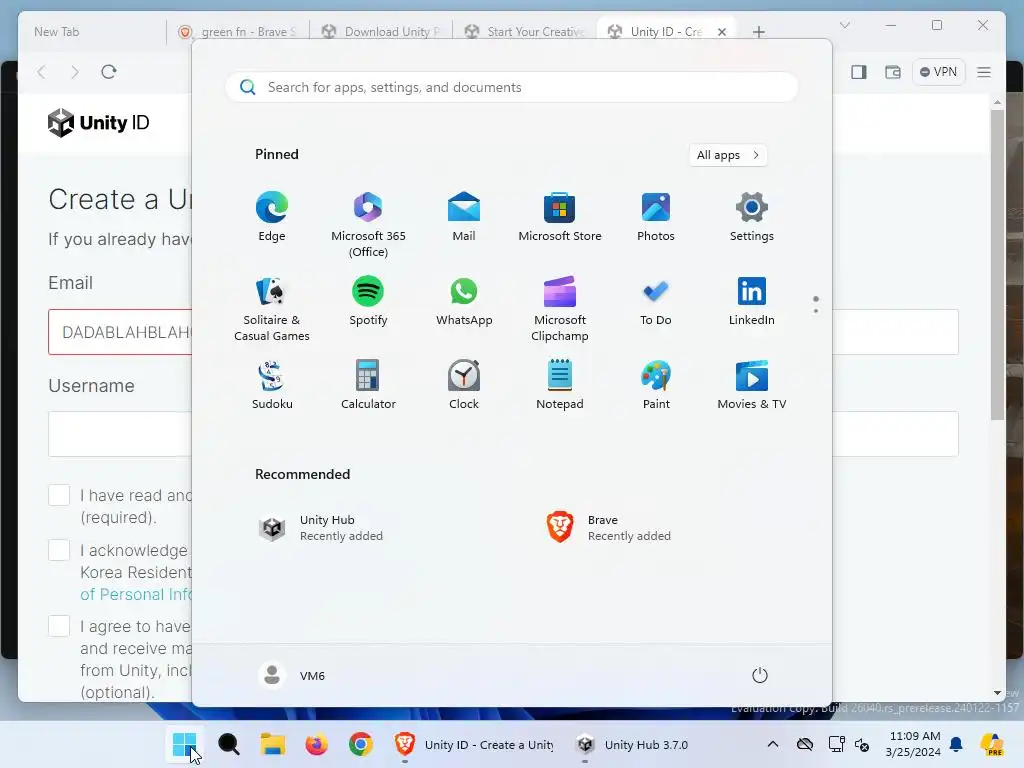Open Microsoft Clipchamp

(560, 308)
